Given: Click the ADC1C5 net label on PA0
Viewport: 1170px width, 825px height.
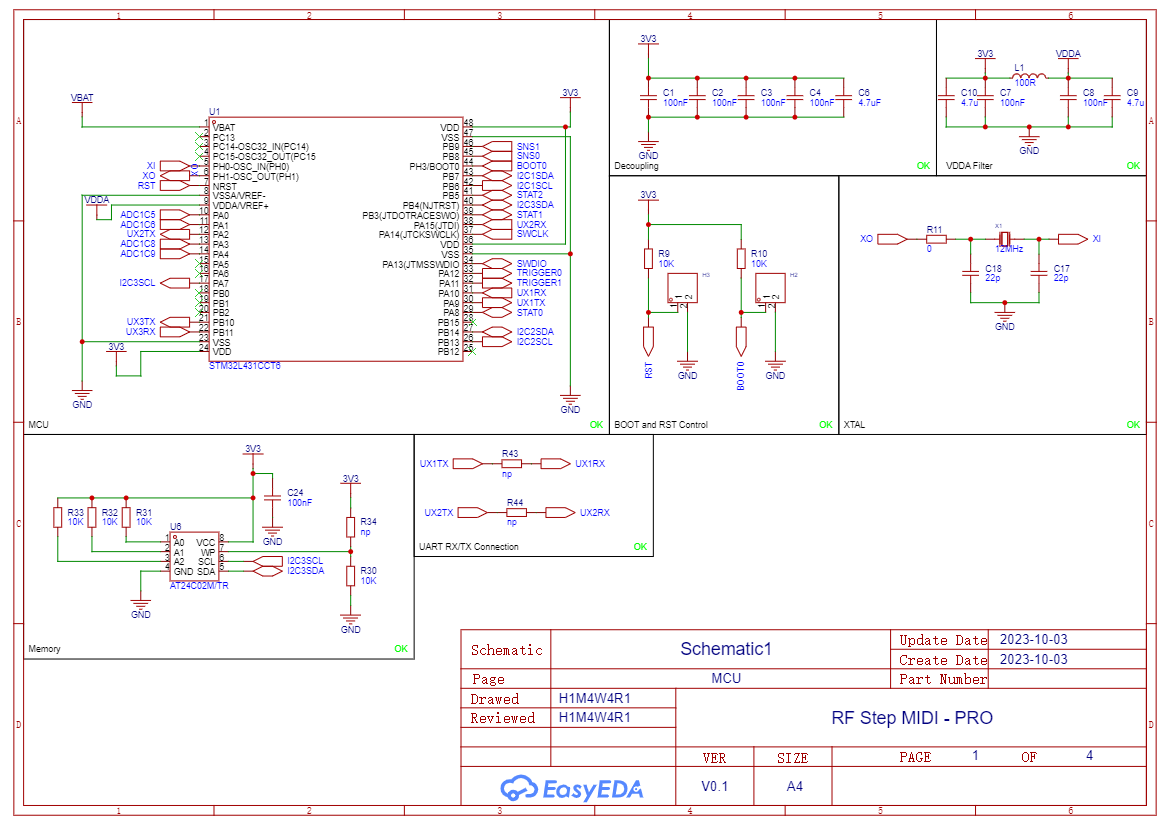Looking at the screenshot, I should coord(138,215).
